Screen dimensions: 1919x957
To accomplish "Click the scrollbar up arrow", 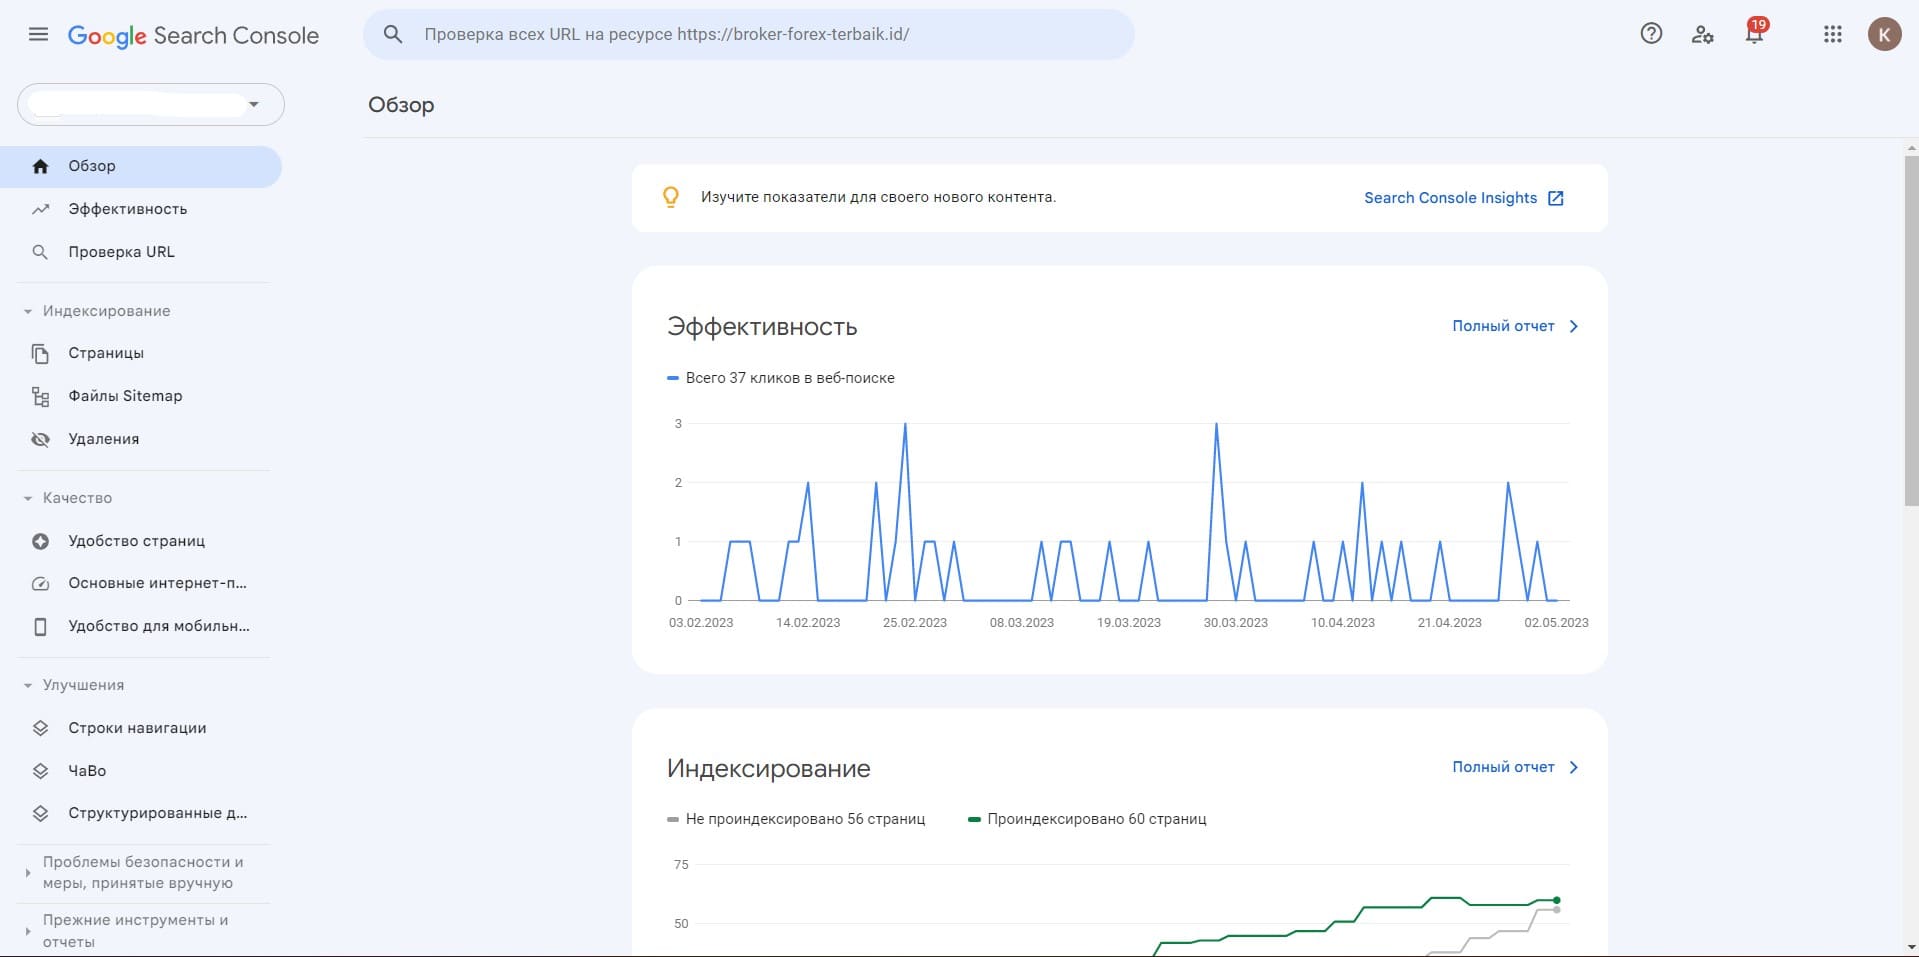I will pyautogui.click(x=1911, y=149).
